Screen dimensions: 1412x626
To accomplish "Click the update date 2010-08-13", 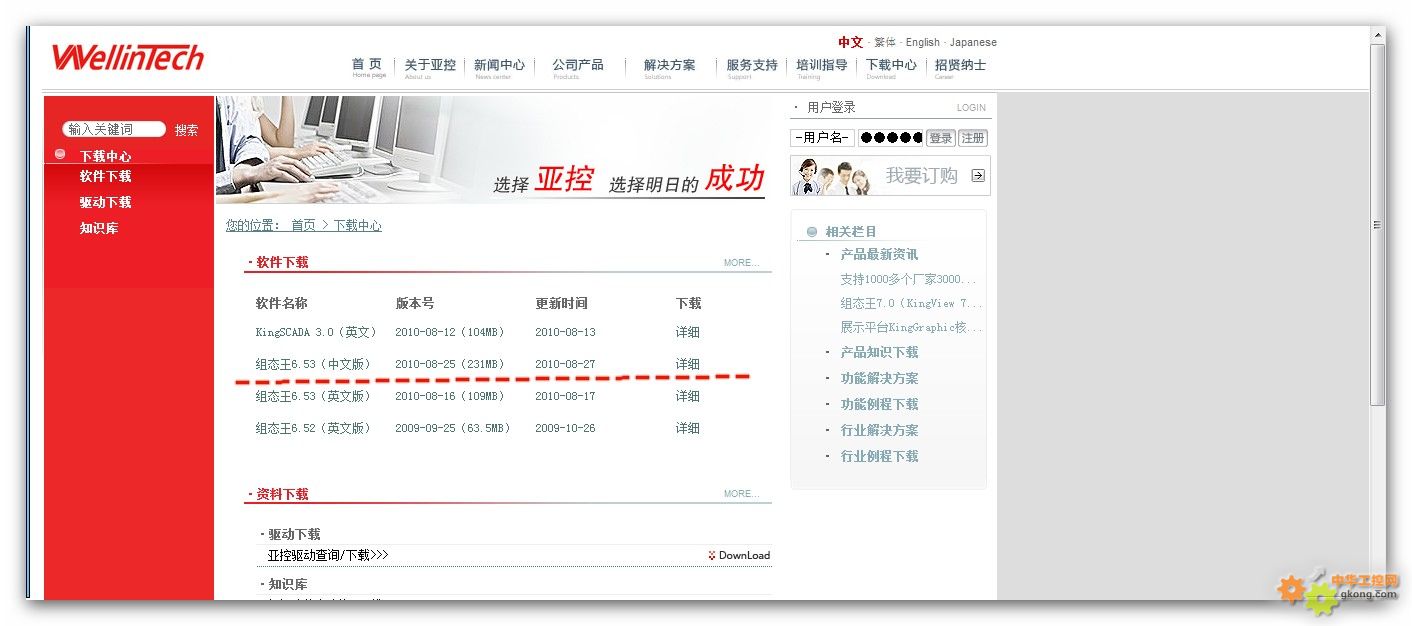I will [565, 332].
